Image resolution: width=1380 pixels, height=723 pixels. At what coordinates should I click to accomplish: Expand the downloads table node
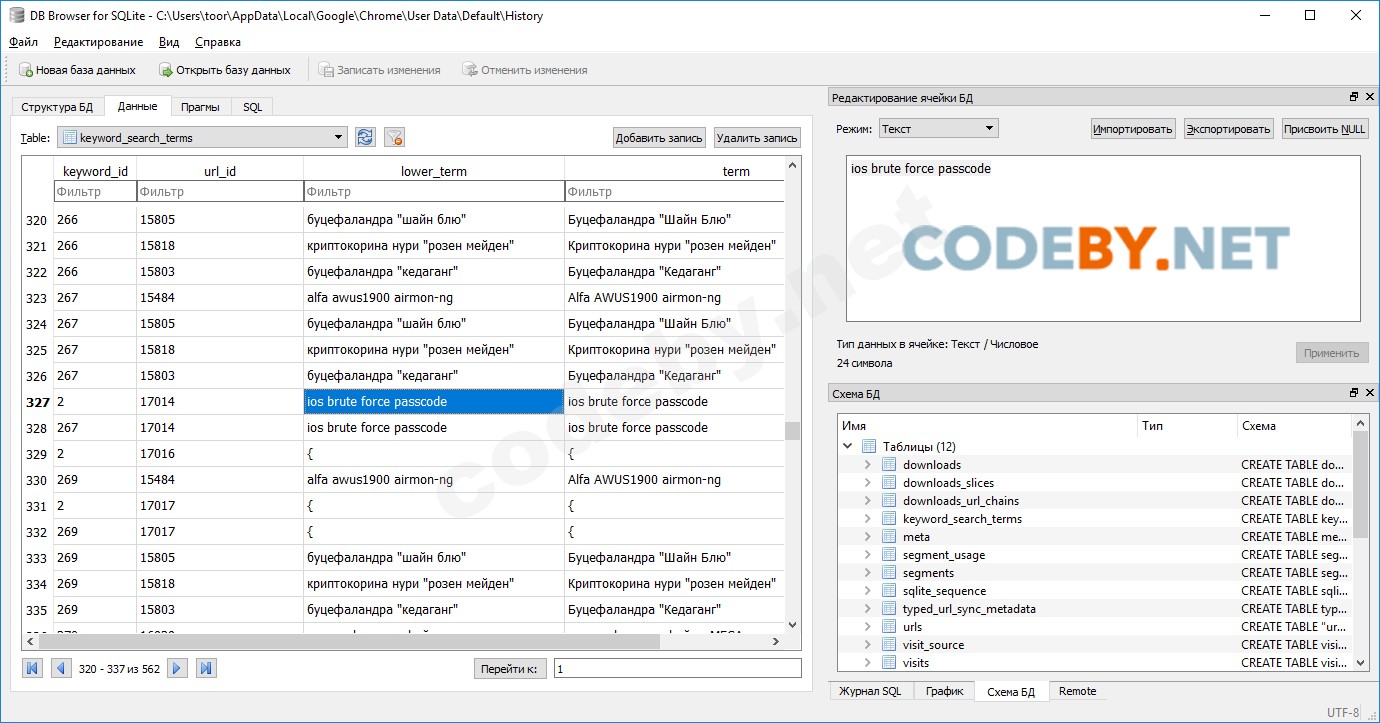point(868,465)
